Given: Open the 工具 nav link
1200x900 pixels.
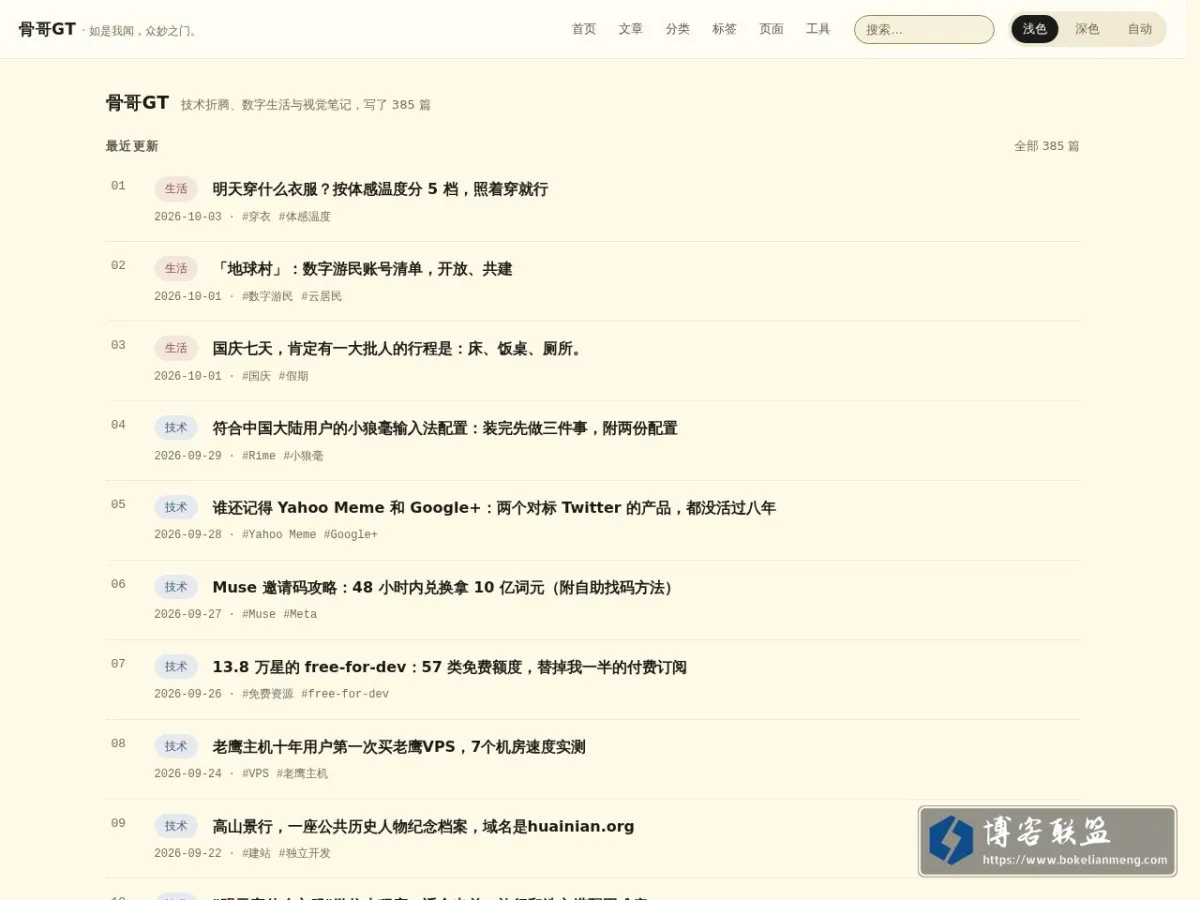Looking at the screenshot, I should coord(818,29).
